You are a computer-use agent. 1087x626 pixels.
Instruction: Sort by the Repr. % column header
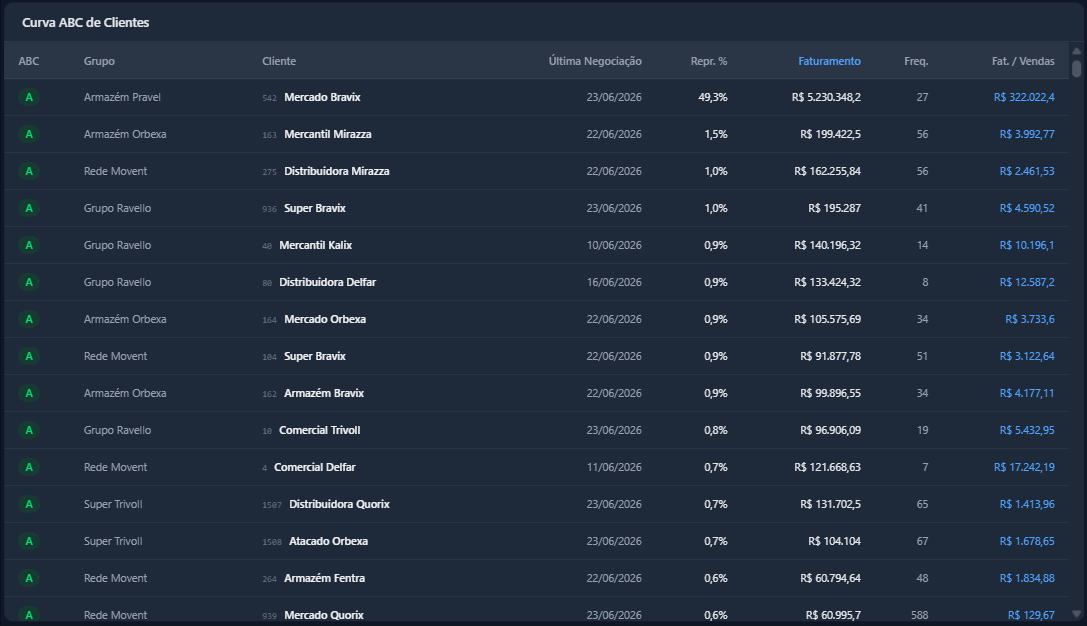point(708,61)
